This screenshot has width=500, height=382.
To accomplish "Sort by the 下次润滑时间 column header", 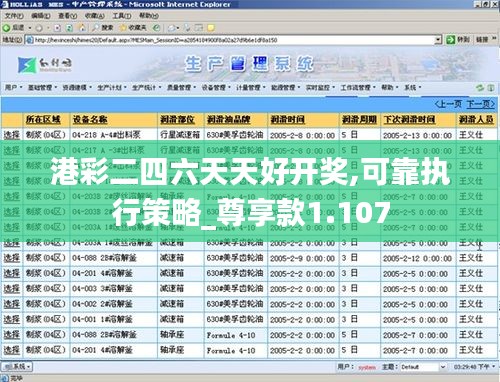I will click(409, 119).
